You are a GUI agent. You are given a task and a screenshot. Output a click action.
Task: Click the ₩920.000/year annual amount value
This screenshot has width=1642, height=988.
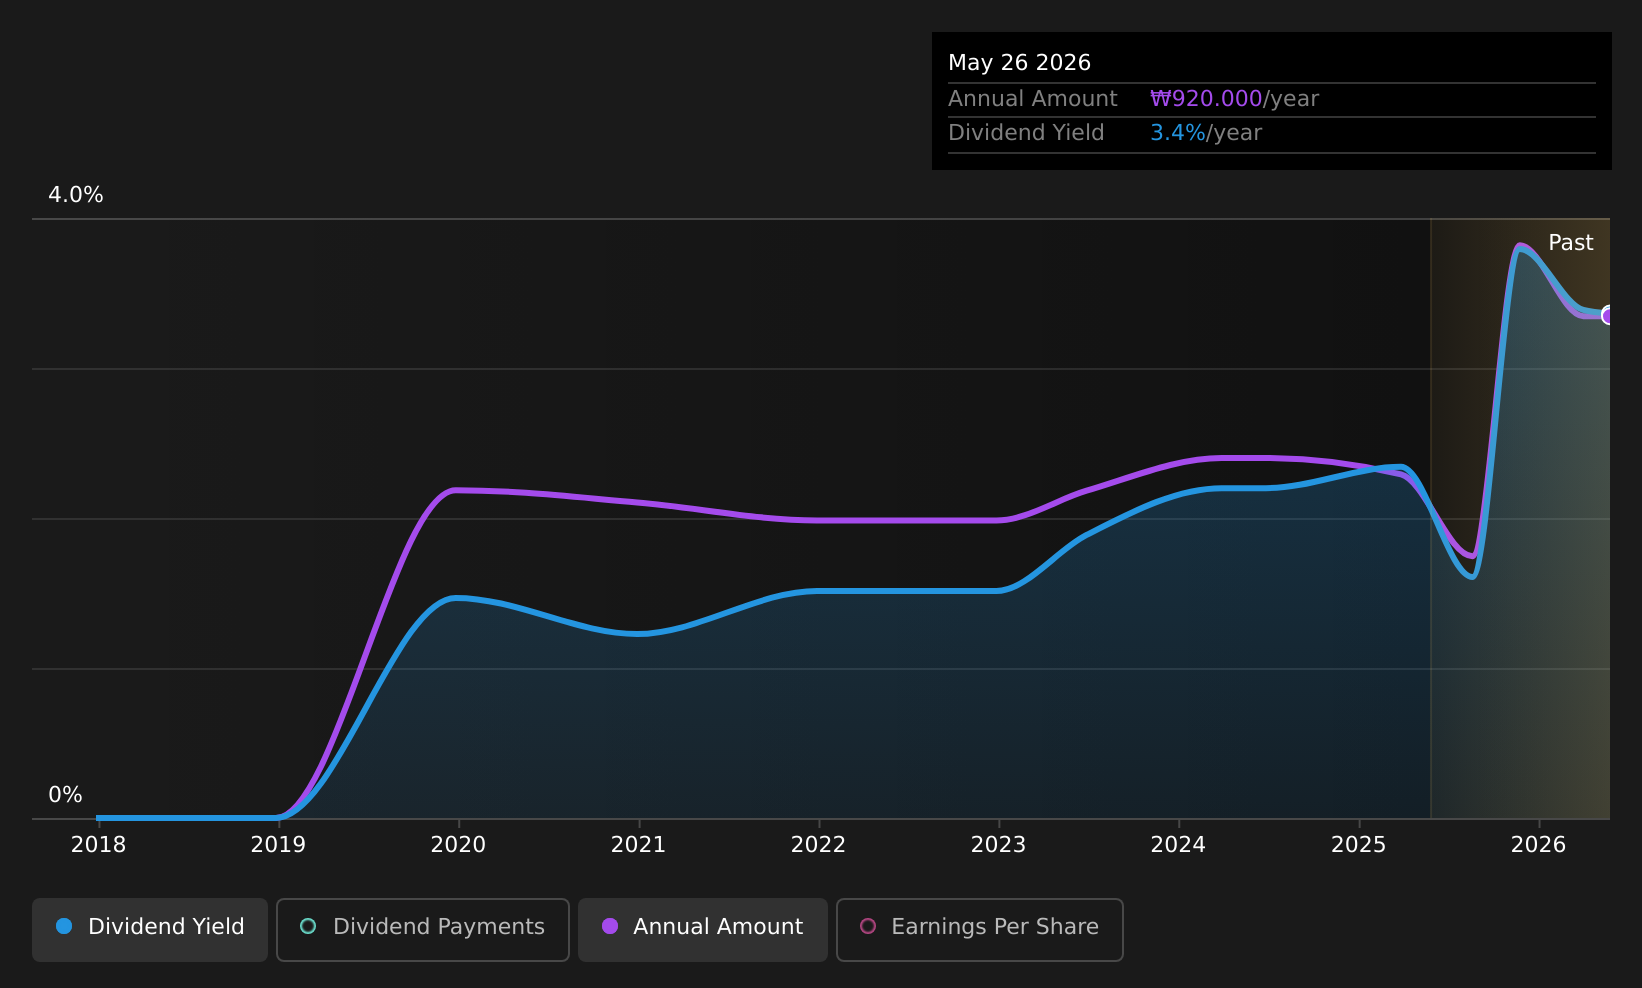[1234, 99]
